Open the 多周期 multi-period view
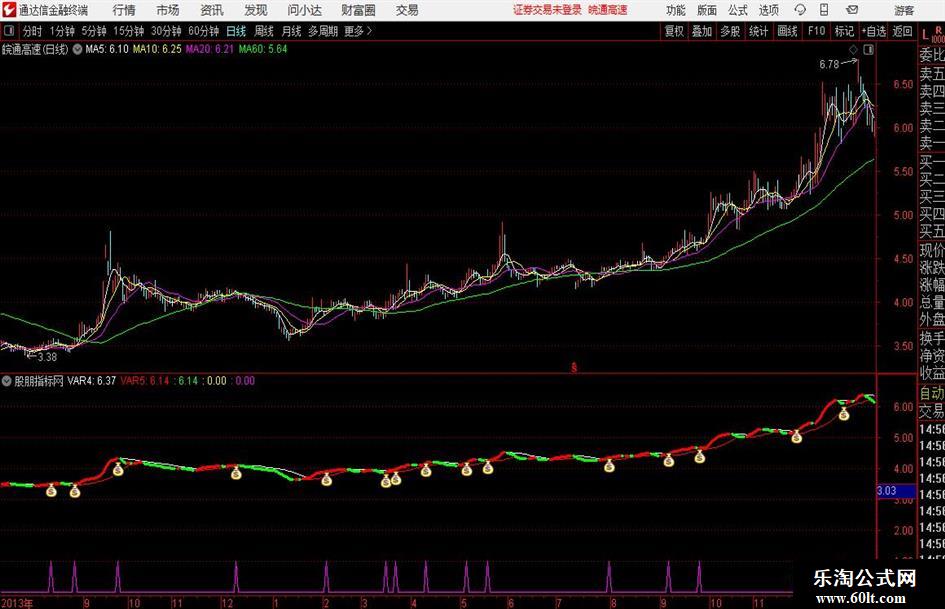The image size is (945, 609). click(x=322, y=31)
